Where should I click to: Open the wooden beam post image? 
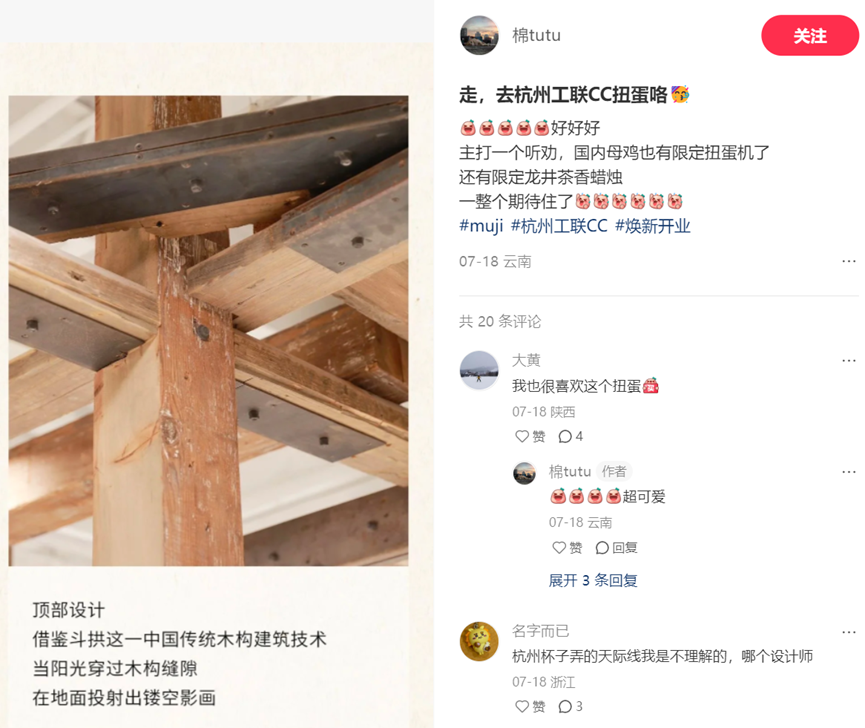click(x=209, y=331)
